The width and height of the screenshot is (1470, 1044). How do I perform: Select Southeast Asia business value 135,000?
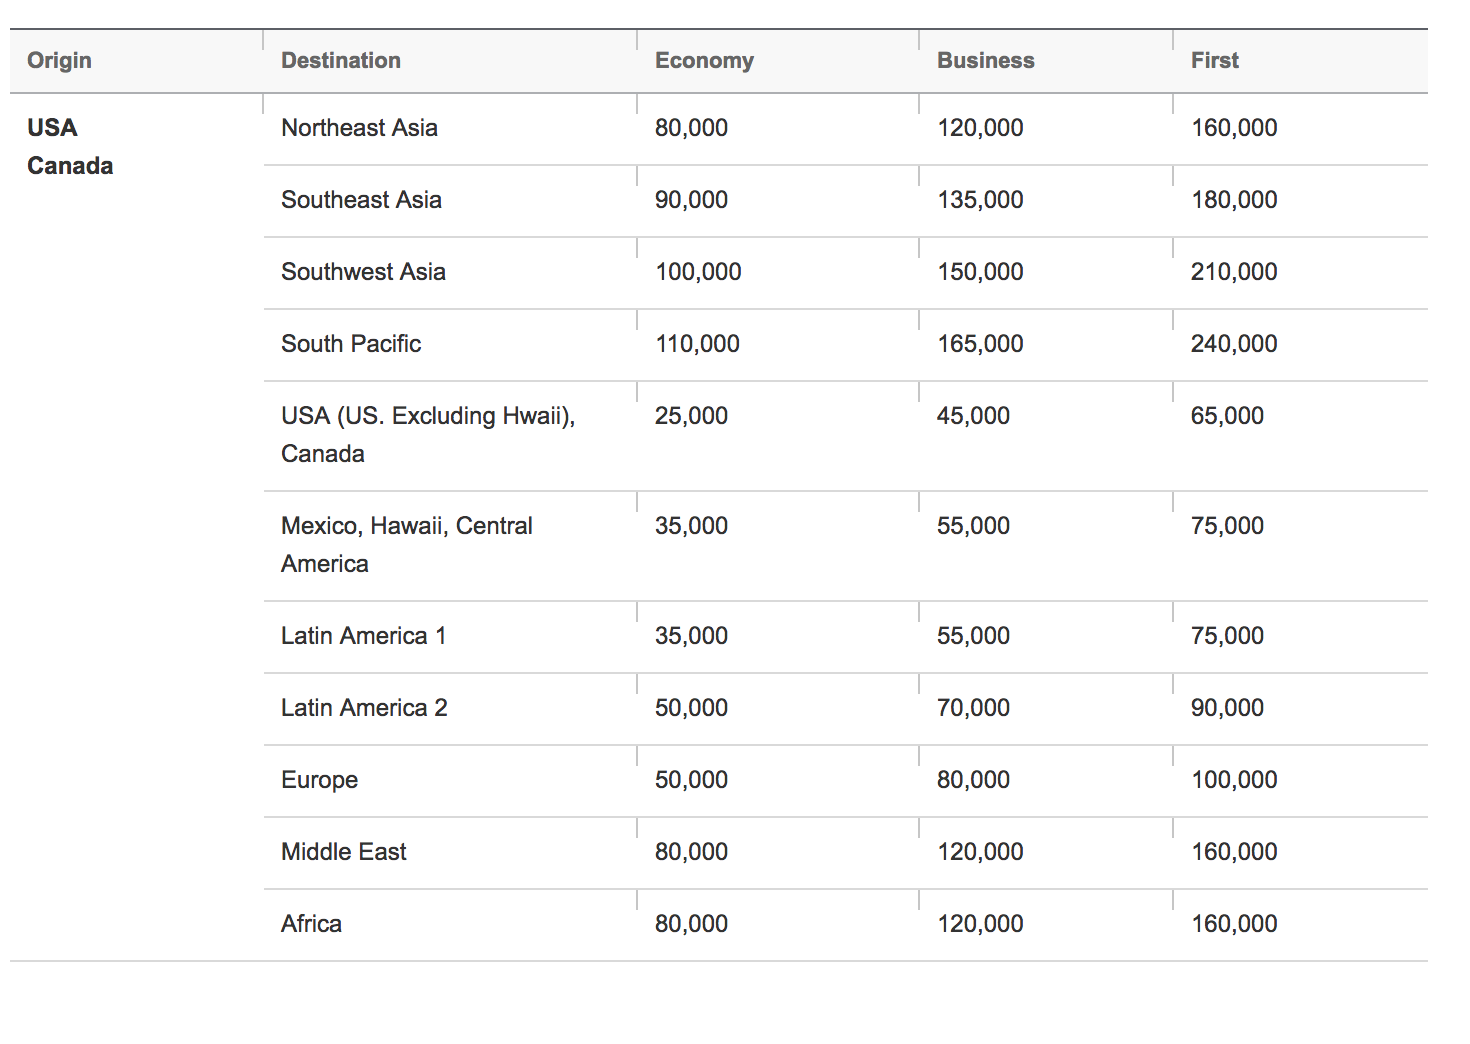[980, 200]
